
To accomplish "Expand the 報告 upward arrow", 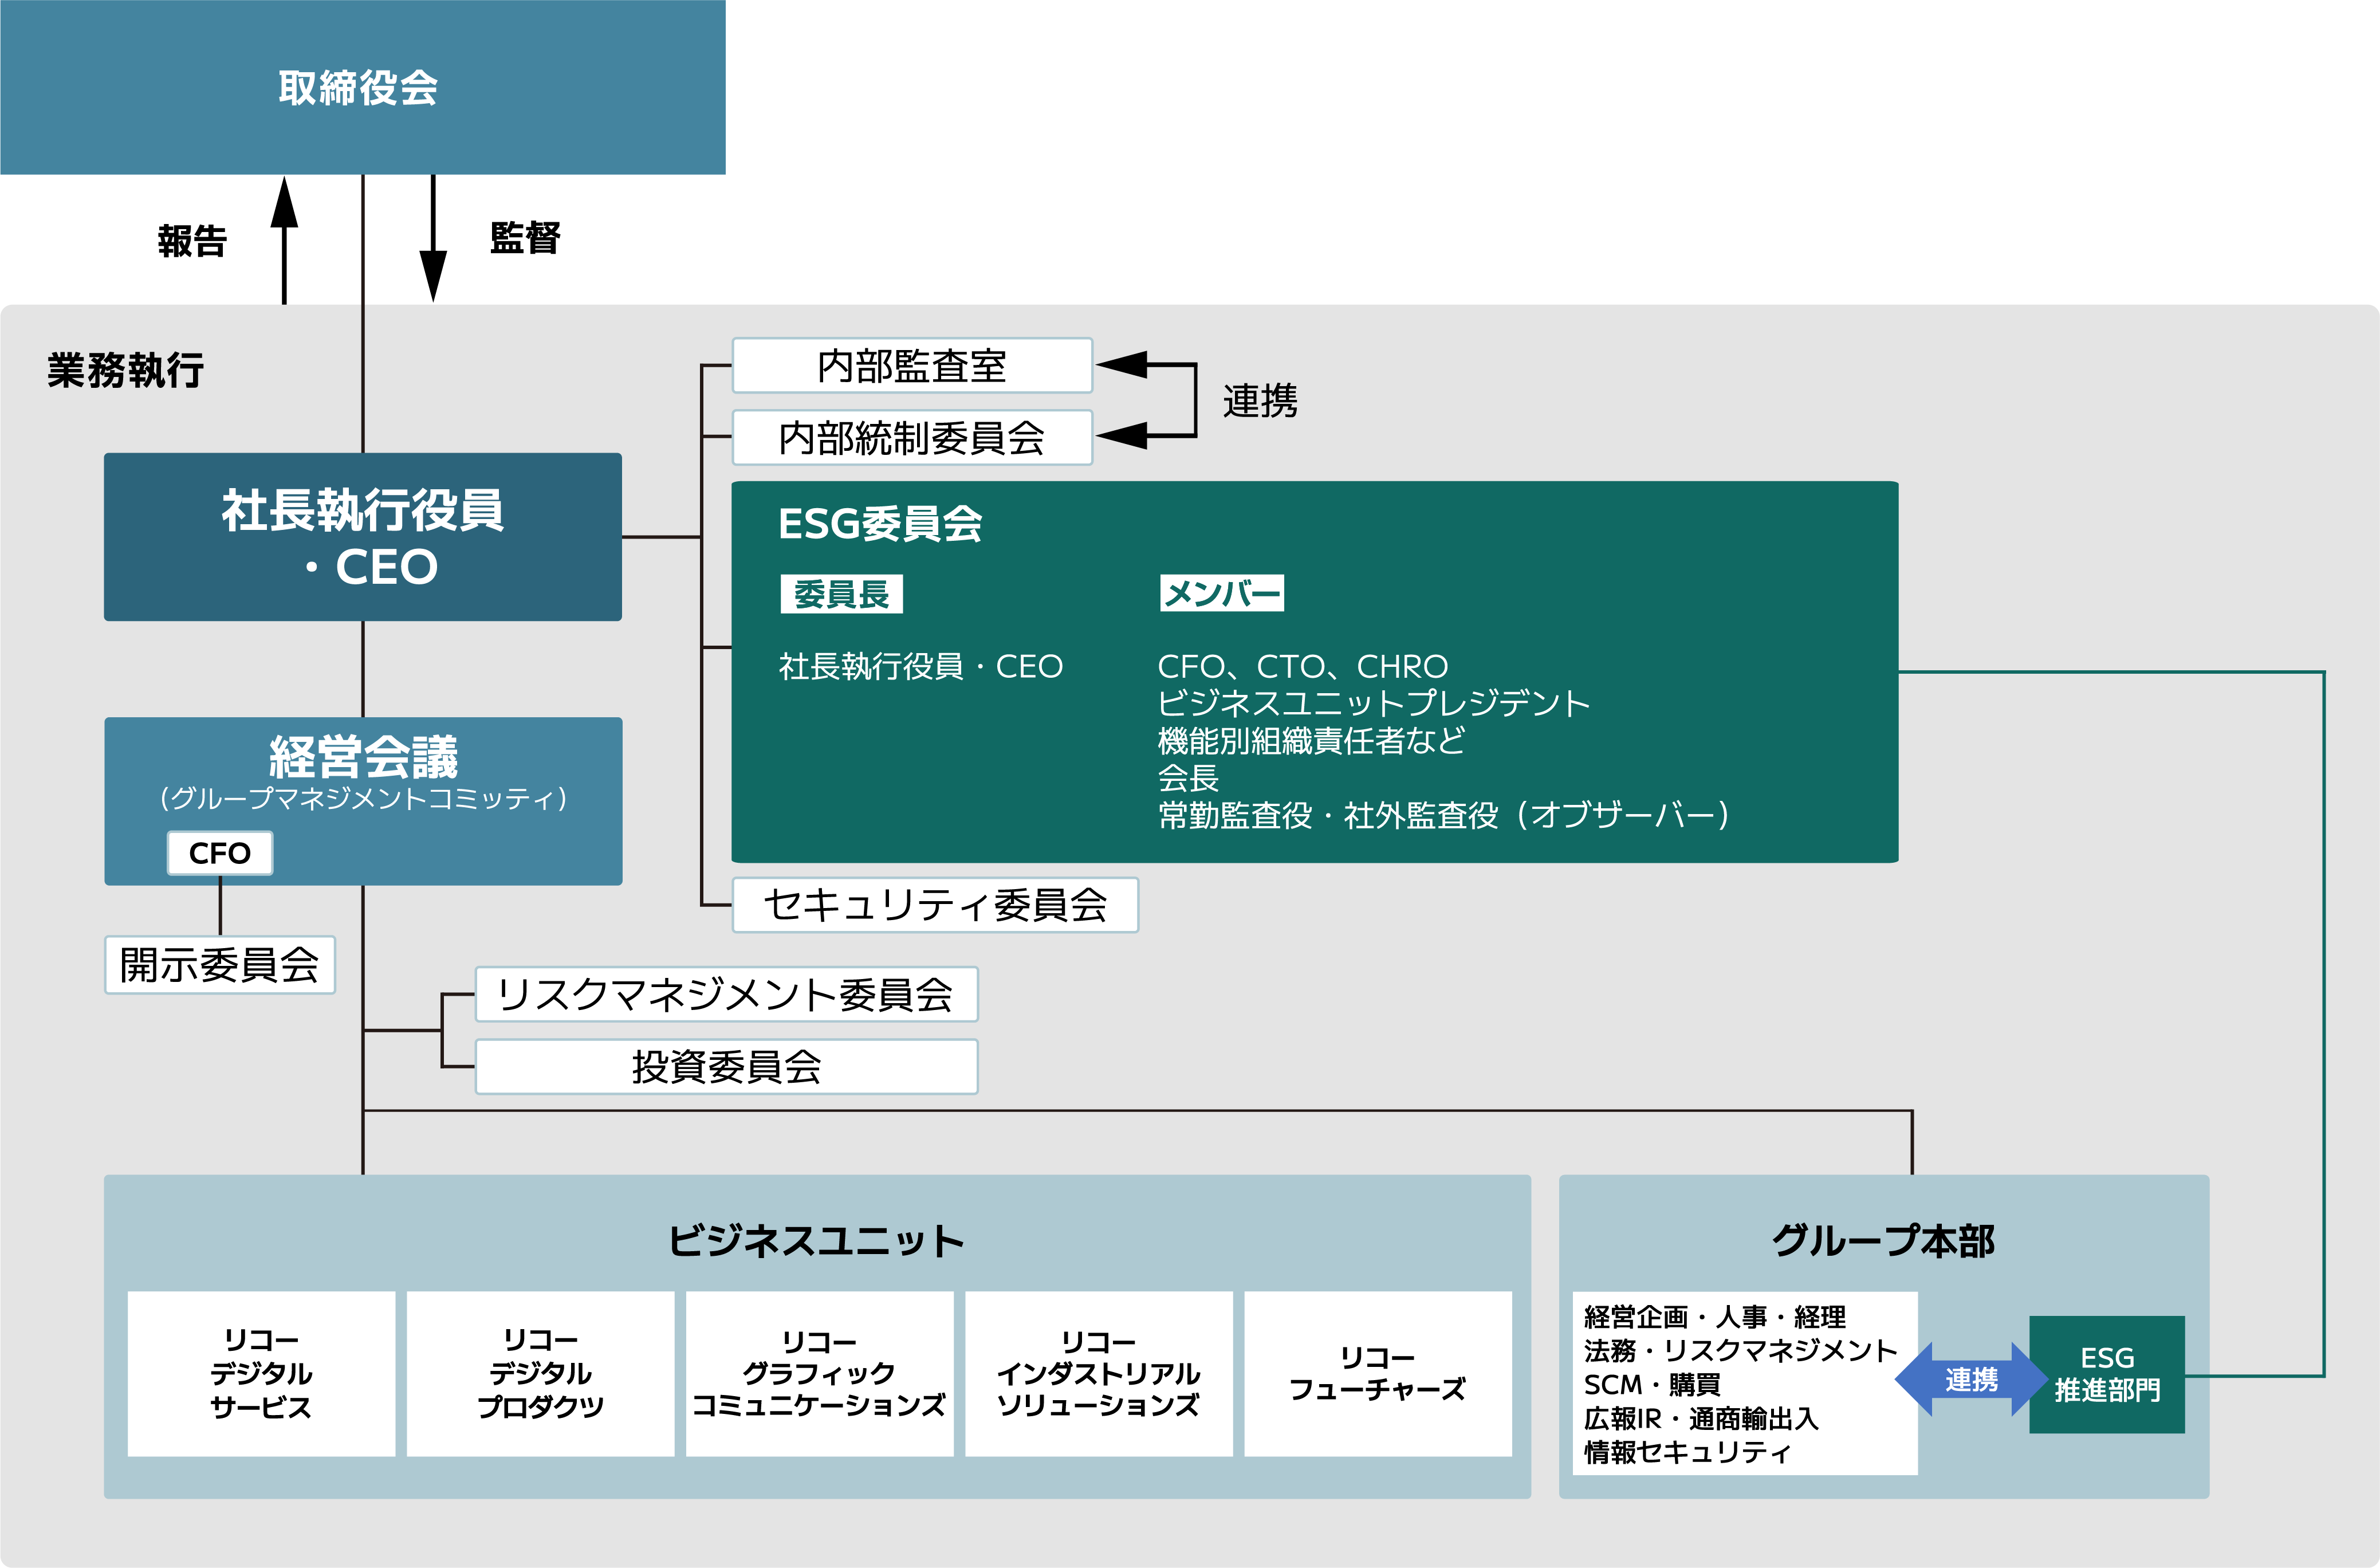I will pyautogui.click(x=285, y=240).
